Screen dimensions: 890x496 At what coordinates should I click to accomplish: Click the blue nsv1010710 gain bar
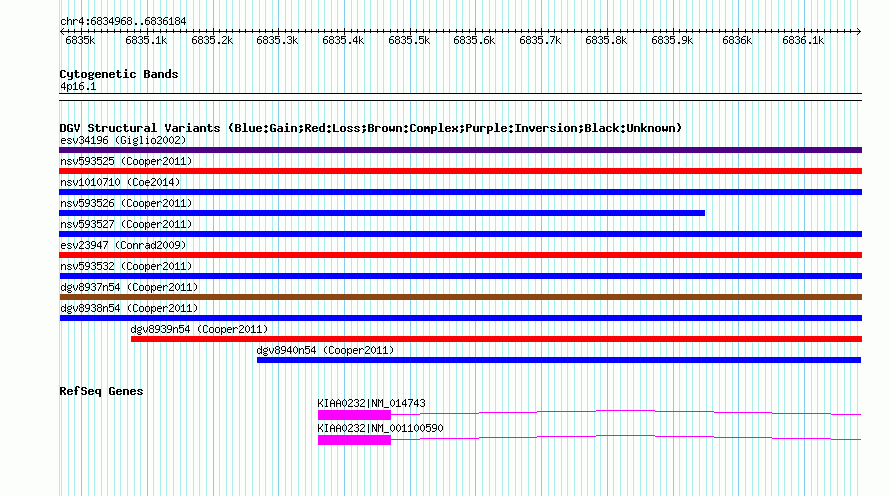point(460,192)
